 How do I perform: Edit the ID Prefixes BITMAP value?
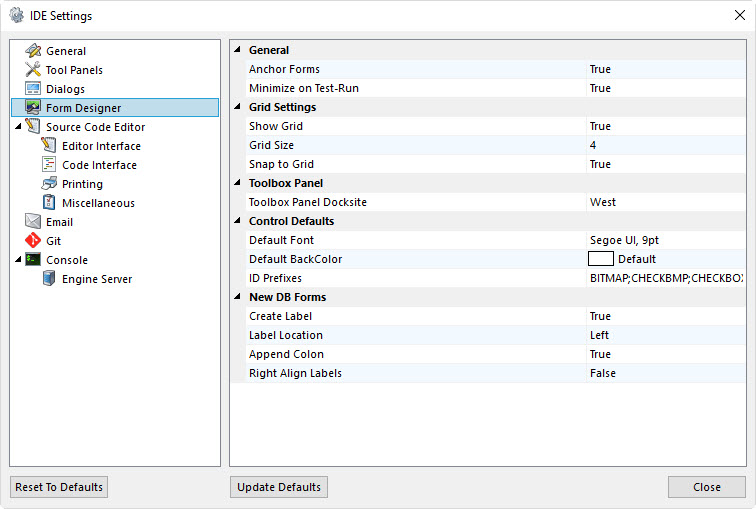point(666,278)
